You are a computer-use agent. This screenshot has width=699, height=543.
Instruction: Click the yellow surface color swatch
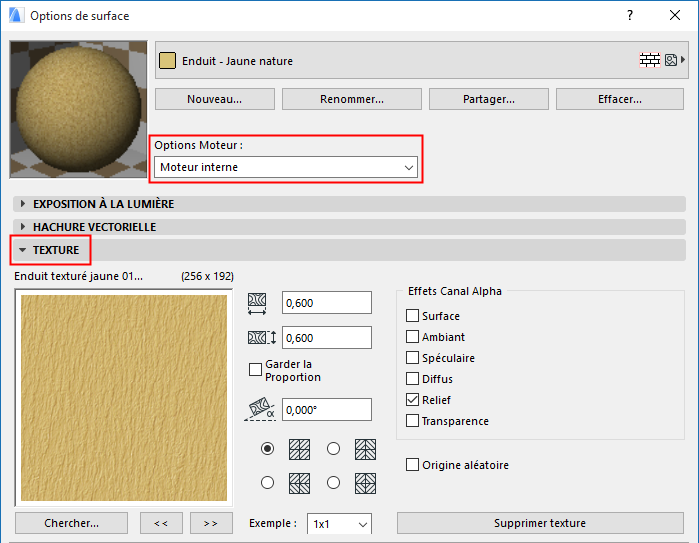167,61
